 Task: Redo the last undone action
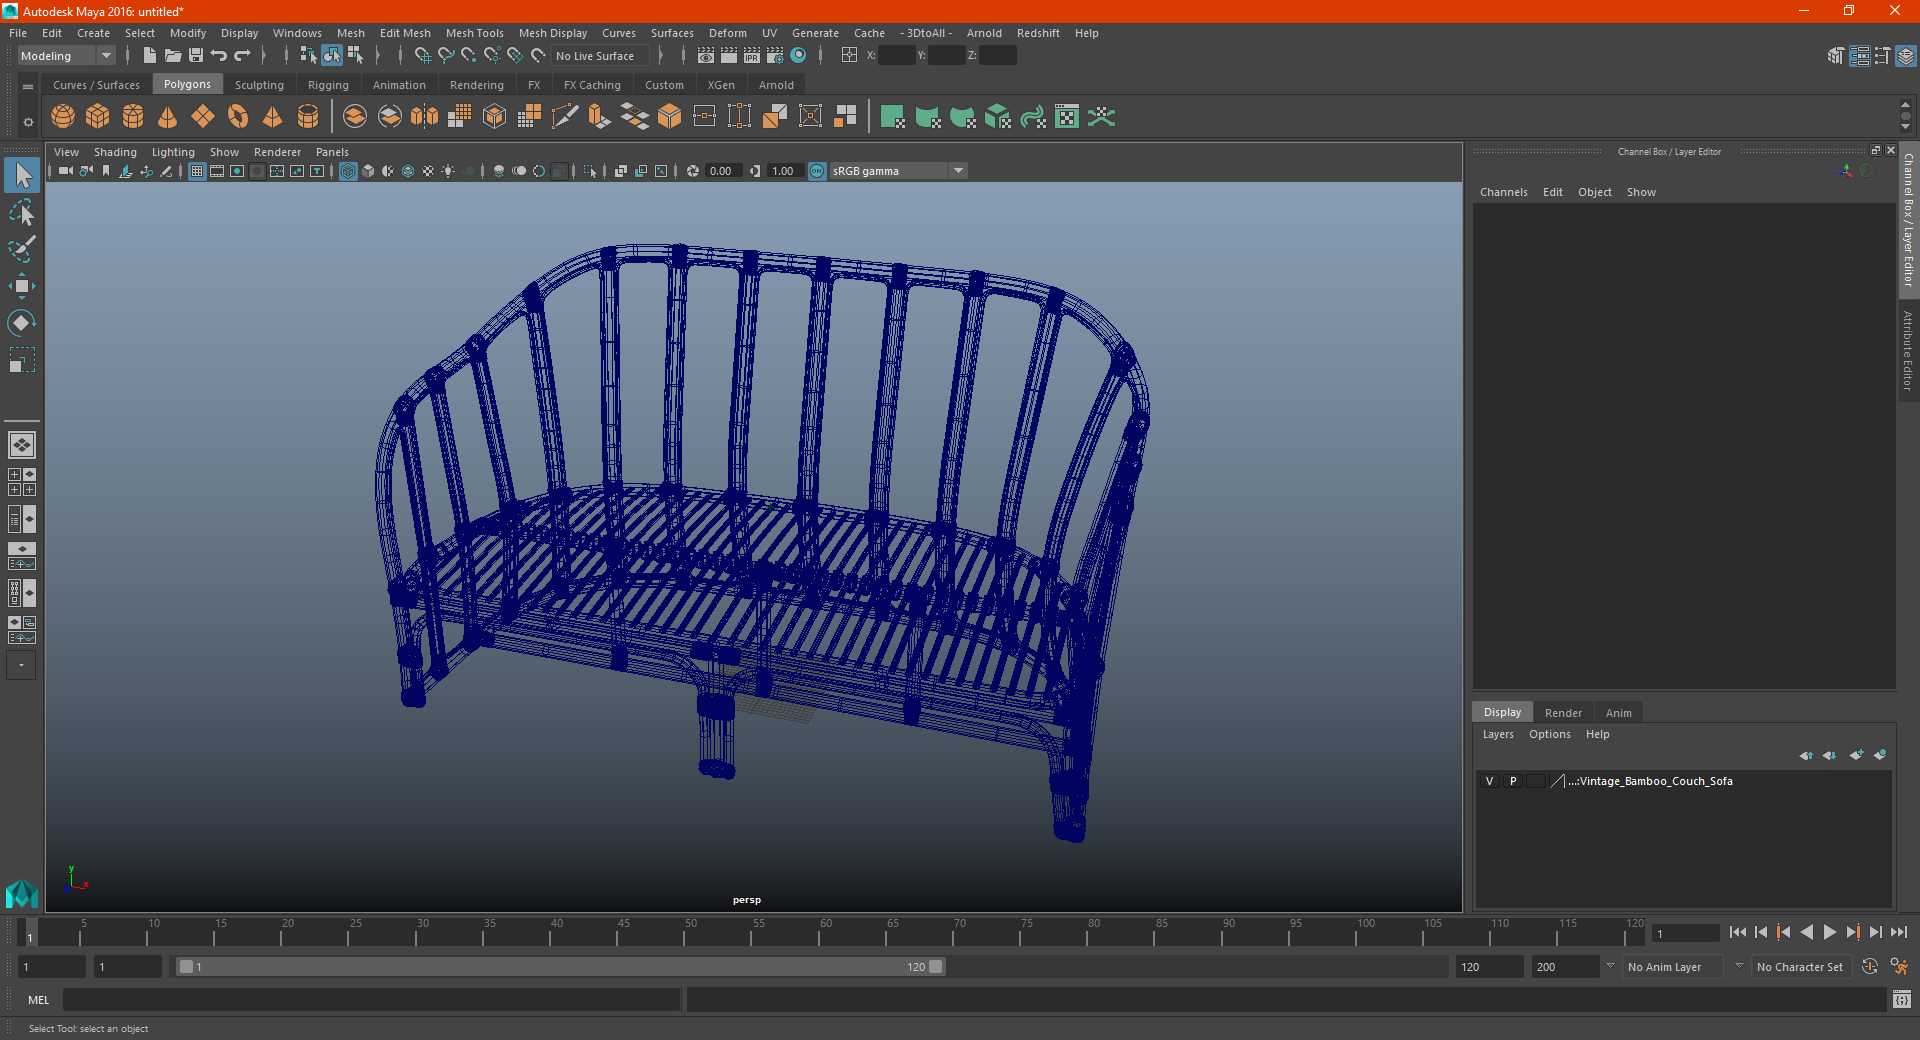243,56
